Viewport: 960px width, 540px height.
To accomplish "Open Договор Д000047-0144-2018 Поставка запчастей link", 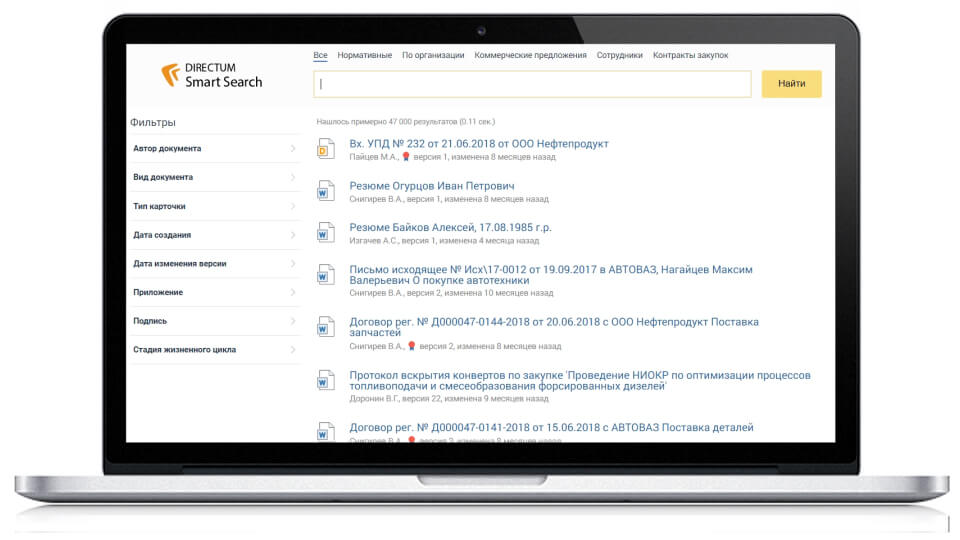I will coord(554,327).
